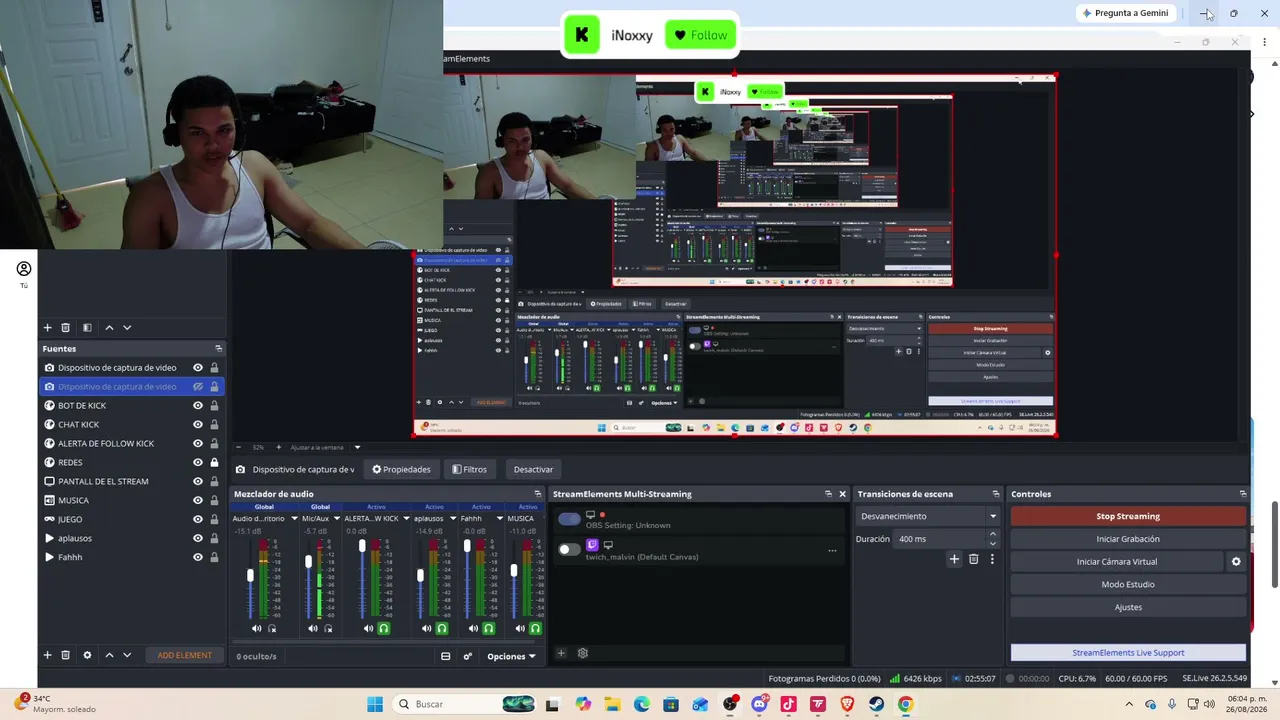Hide the Fahhh source
This screenshot has height=720, width=1280.
click(198, 557)
